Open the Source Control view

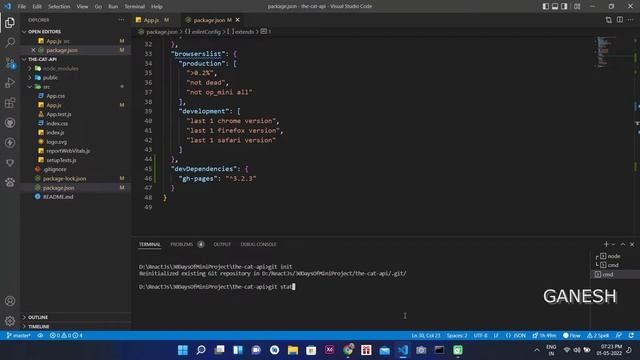pyautogui.click(x=10, y=62)
